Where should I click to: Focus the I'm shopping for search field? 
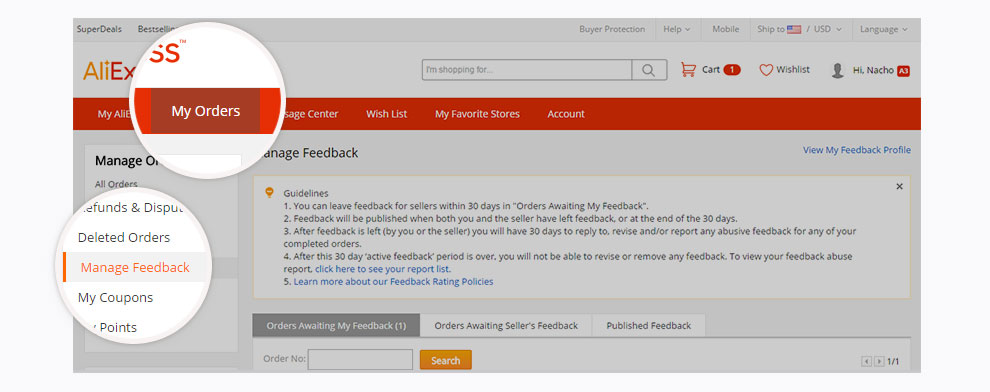click(527, 70)
